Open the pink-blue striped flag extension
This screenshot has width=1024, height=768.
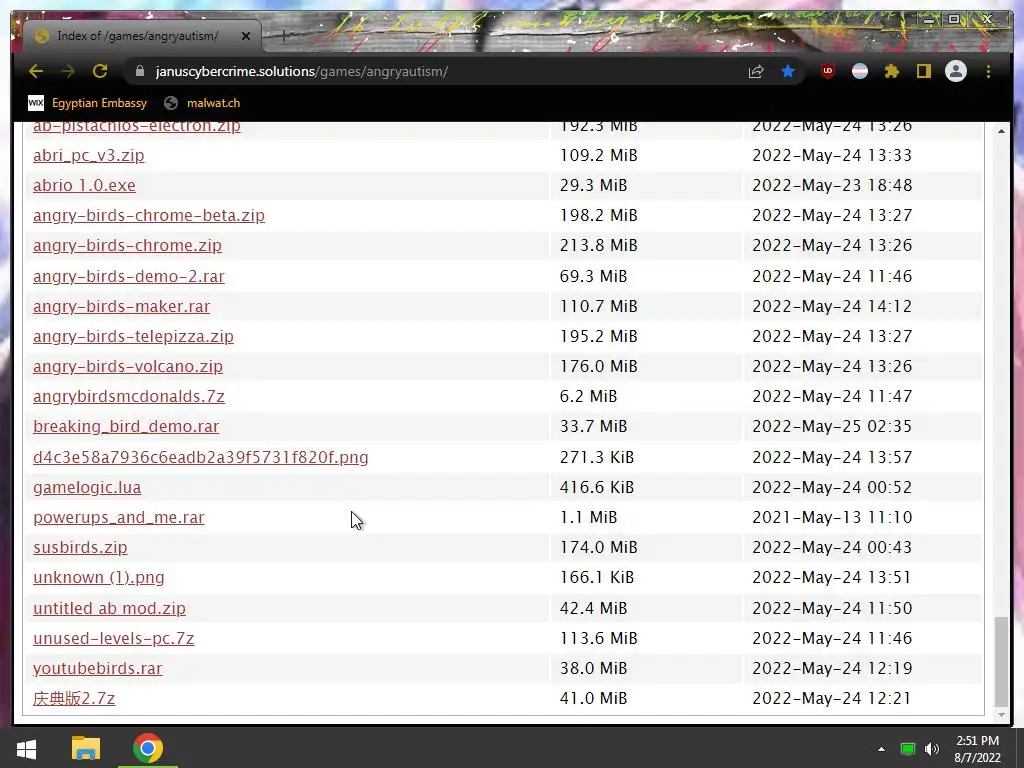[860, 71]
